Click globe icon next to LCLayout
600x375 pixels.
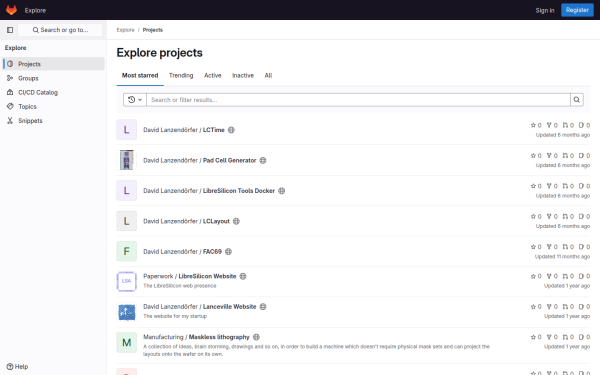[x=236, y=221]
